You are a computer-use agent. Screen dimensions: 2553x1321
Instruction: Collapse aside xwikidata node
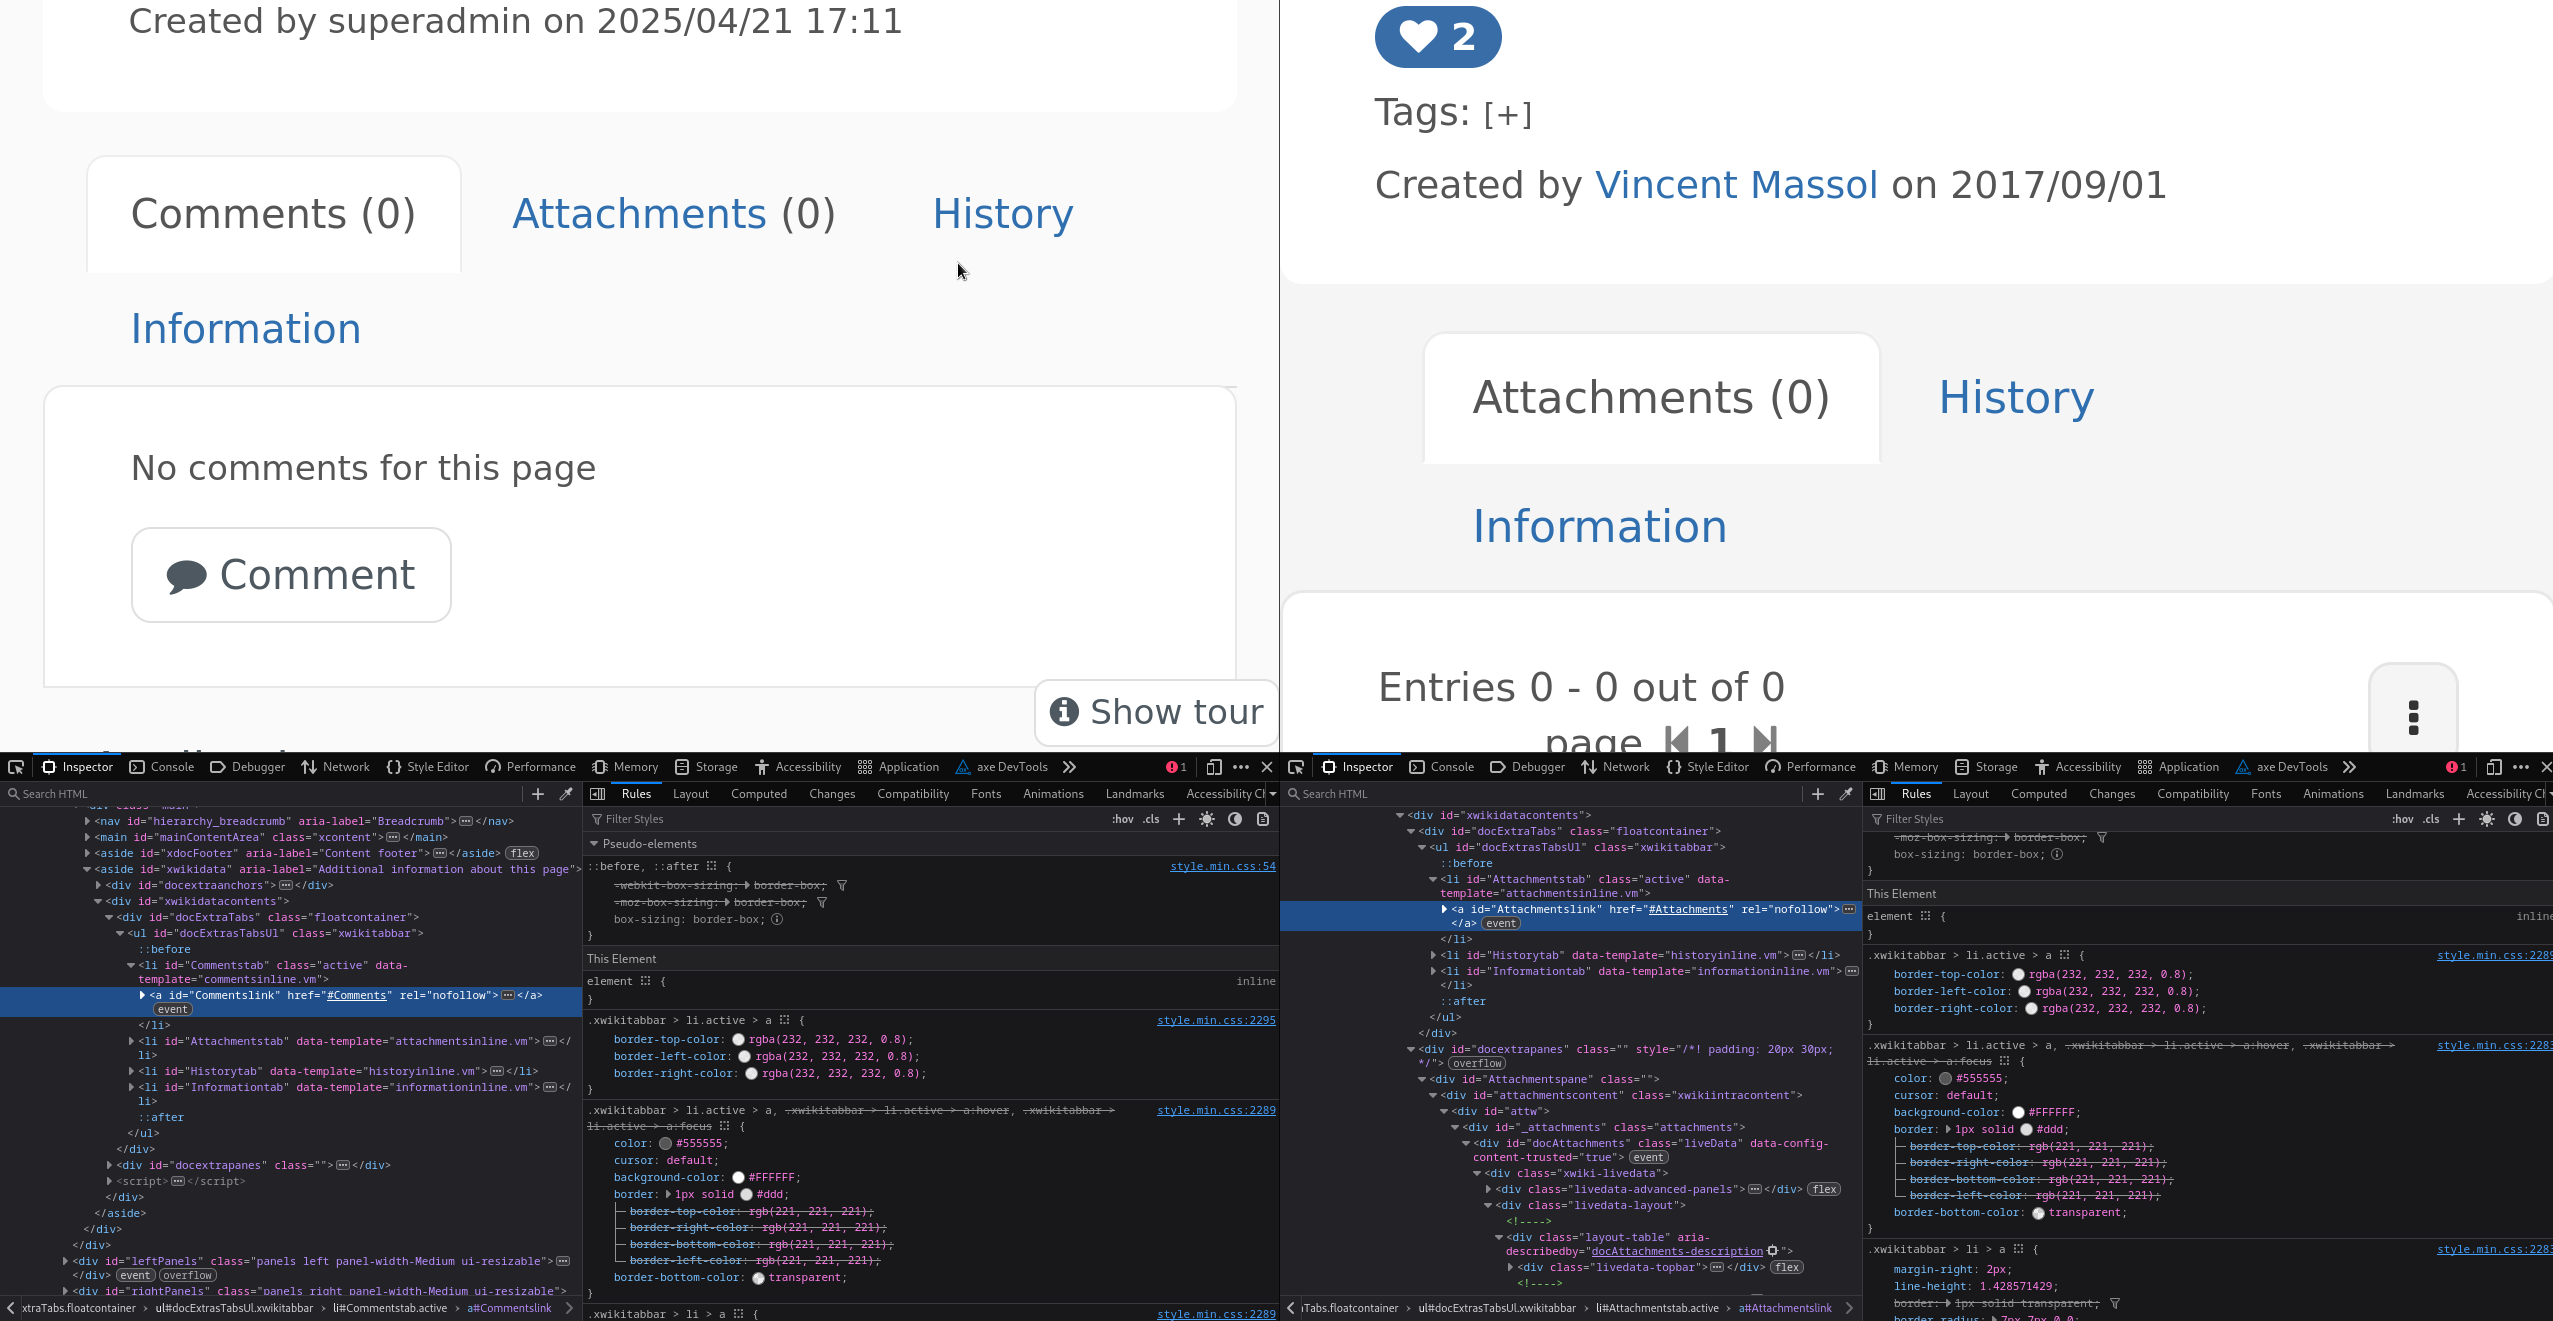[x=88, y=869]
